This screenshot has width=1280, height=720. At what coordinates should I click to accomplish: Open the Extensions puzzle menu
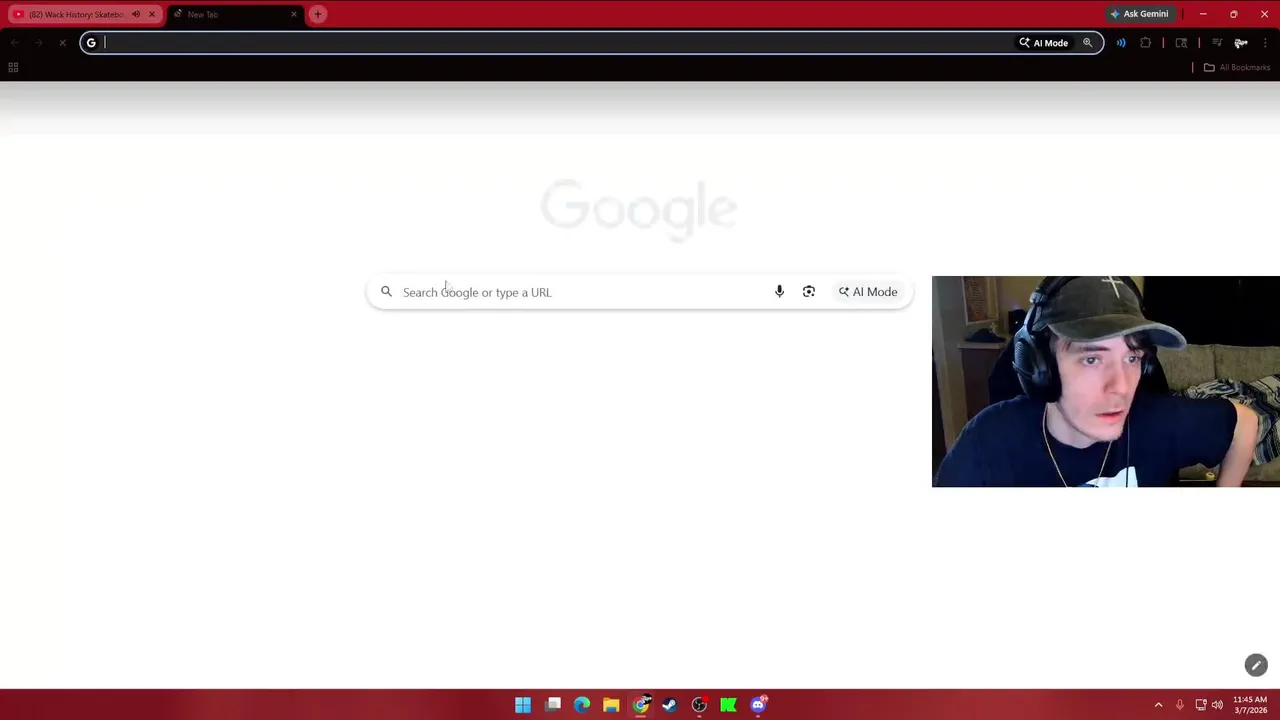coord(1146,43)
